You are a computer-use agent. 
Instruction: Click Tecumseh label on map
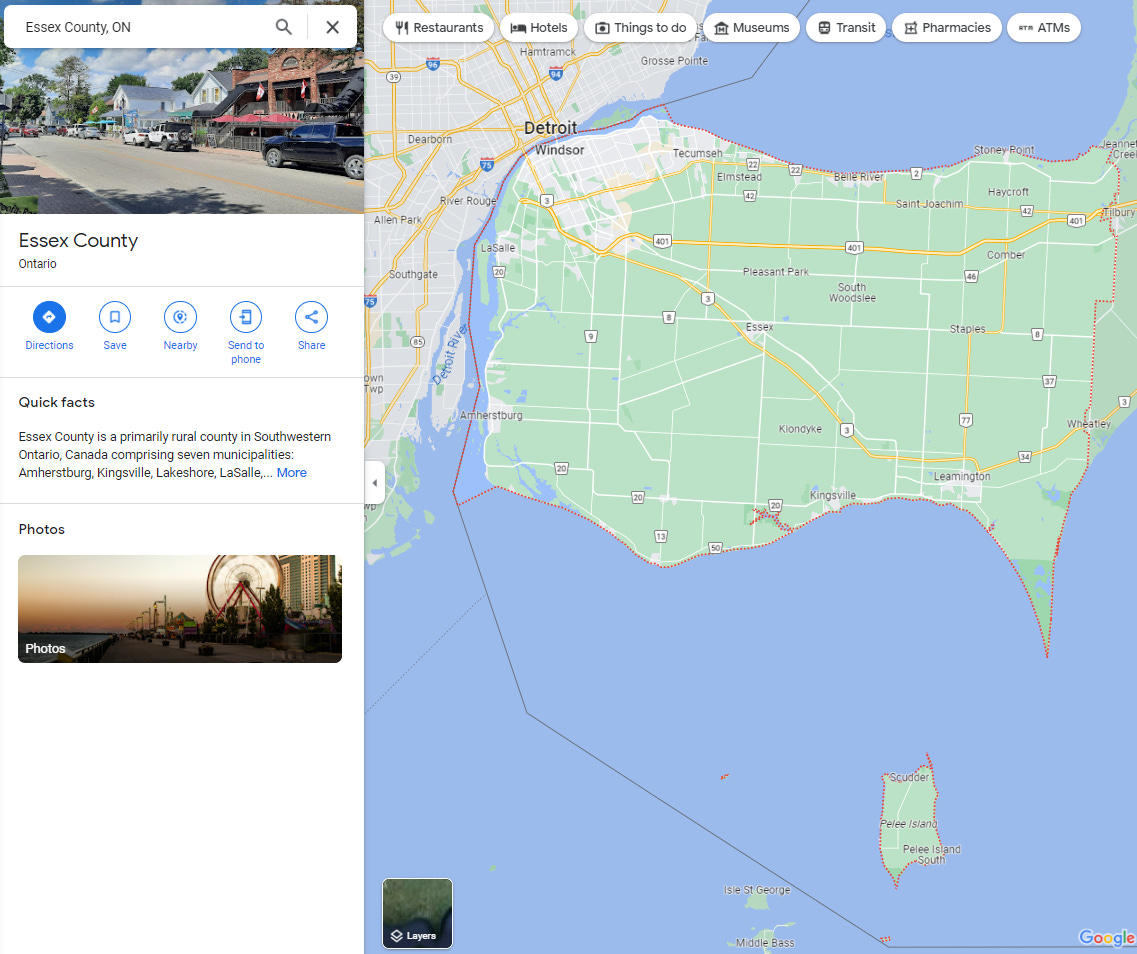[697, 153]
